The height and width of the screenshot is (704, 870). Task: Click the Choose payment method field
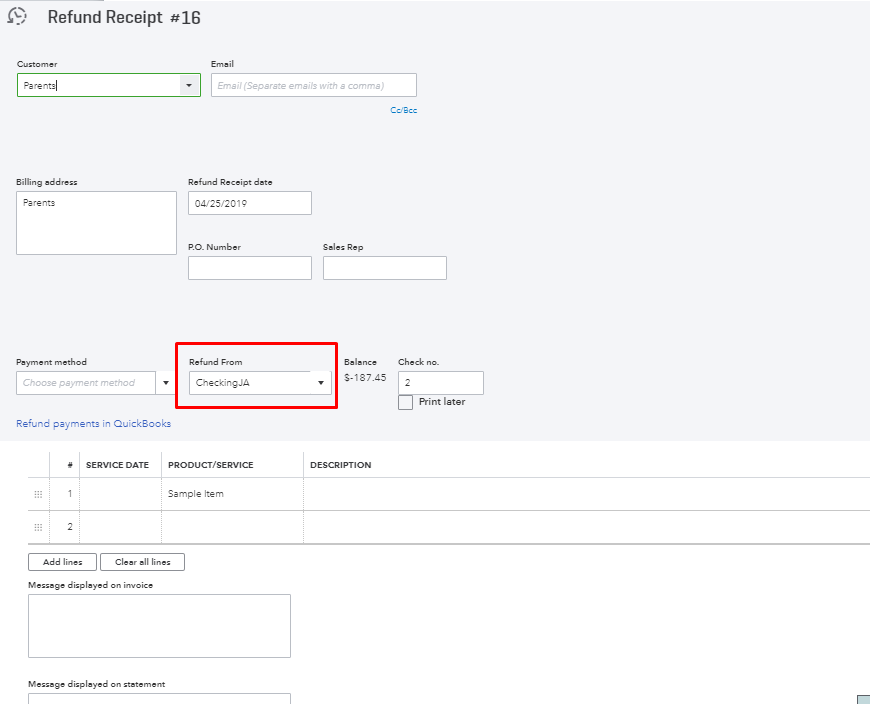click(x=85, y=383)
